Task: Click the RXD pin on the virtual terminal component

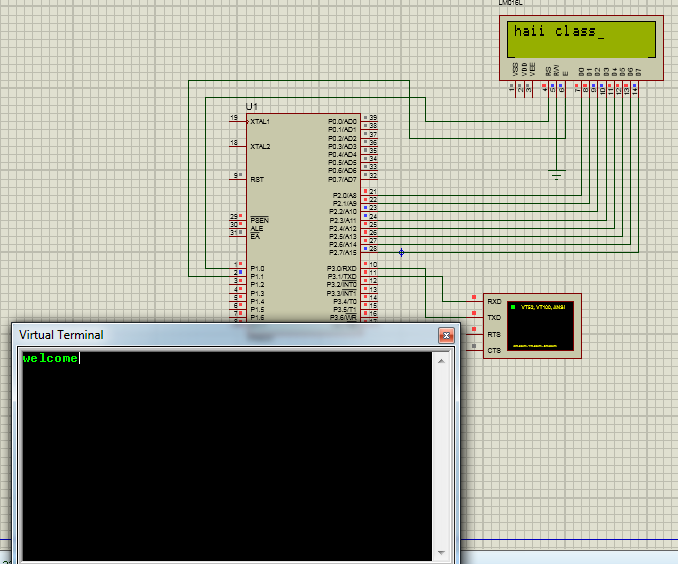Action: coord(494,301)
